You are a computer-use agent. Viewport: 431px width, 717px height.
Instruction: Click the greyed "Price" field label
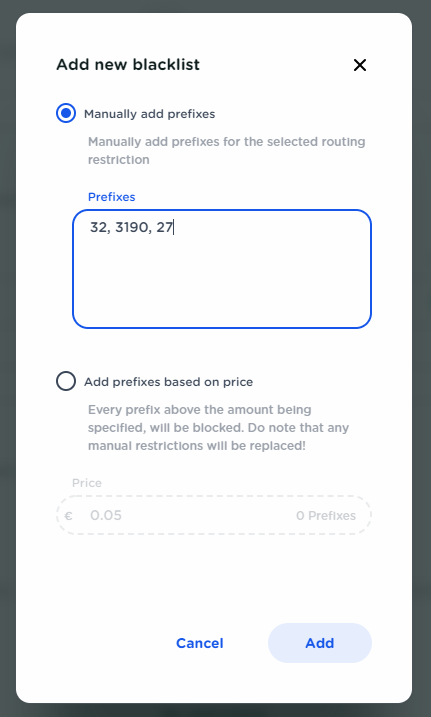(x=87, y=483)
